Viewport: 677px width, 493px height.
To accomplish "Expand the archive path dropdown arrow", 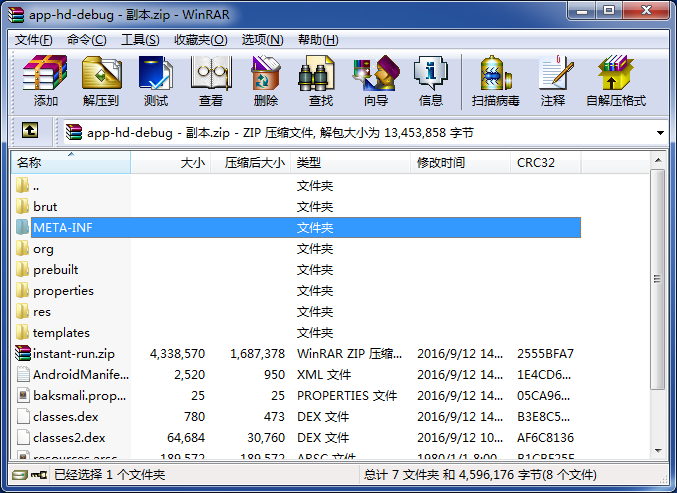I will pyautogui.click(x=661, y=132).
